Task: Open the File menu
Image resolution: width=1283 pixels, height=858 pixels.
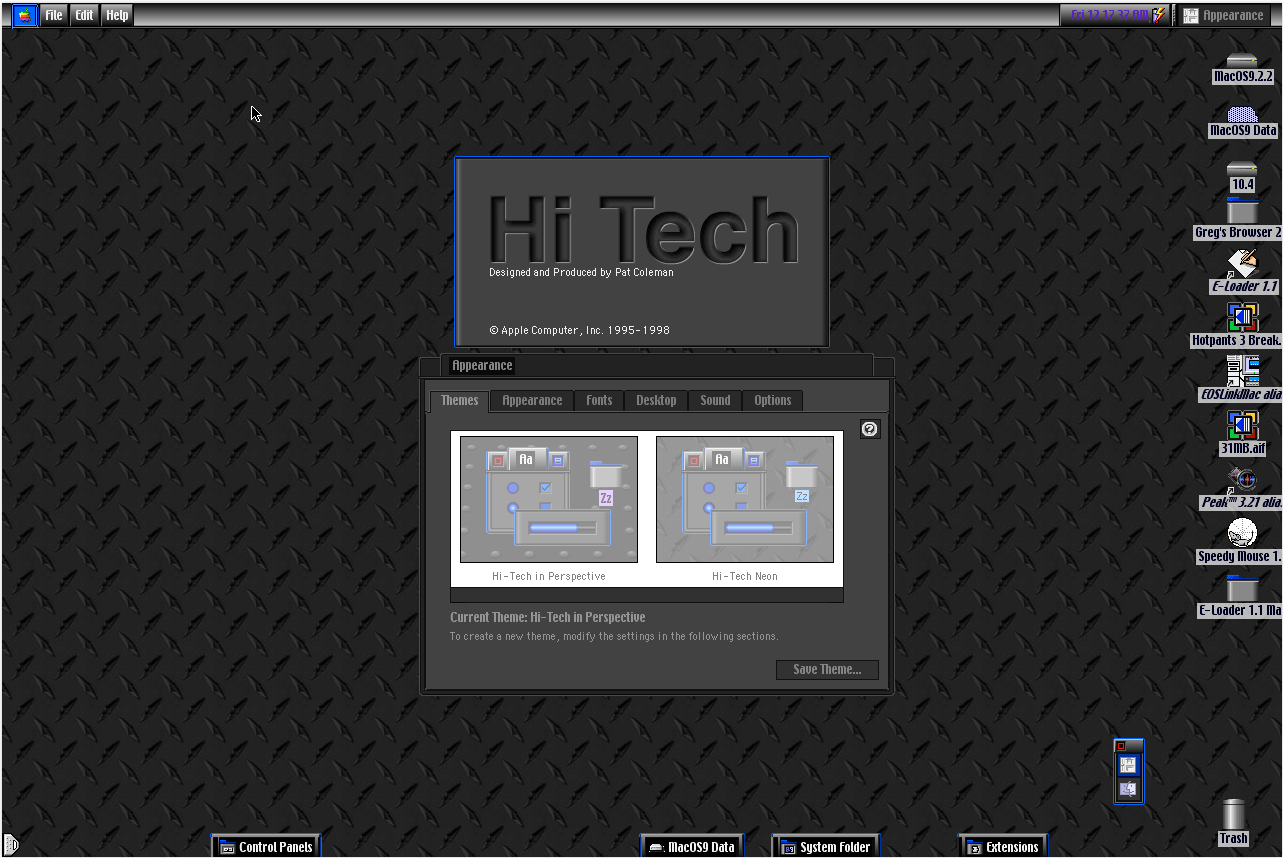Action: [54, 15]
